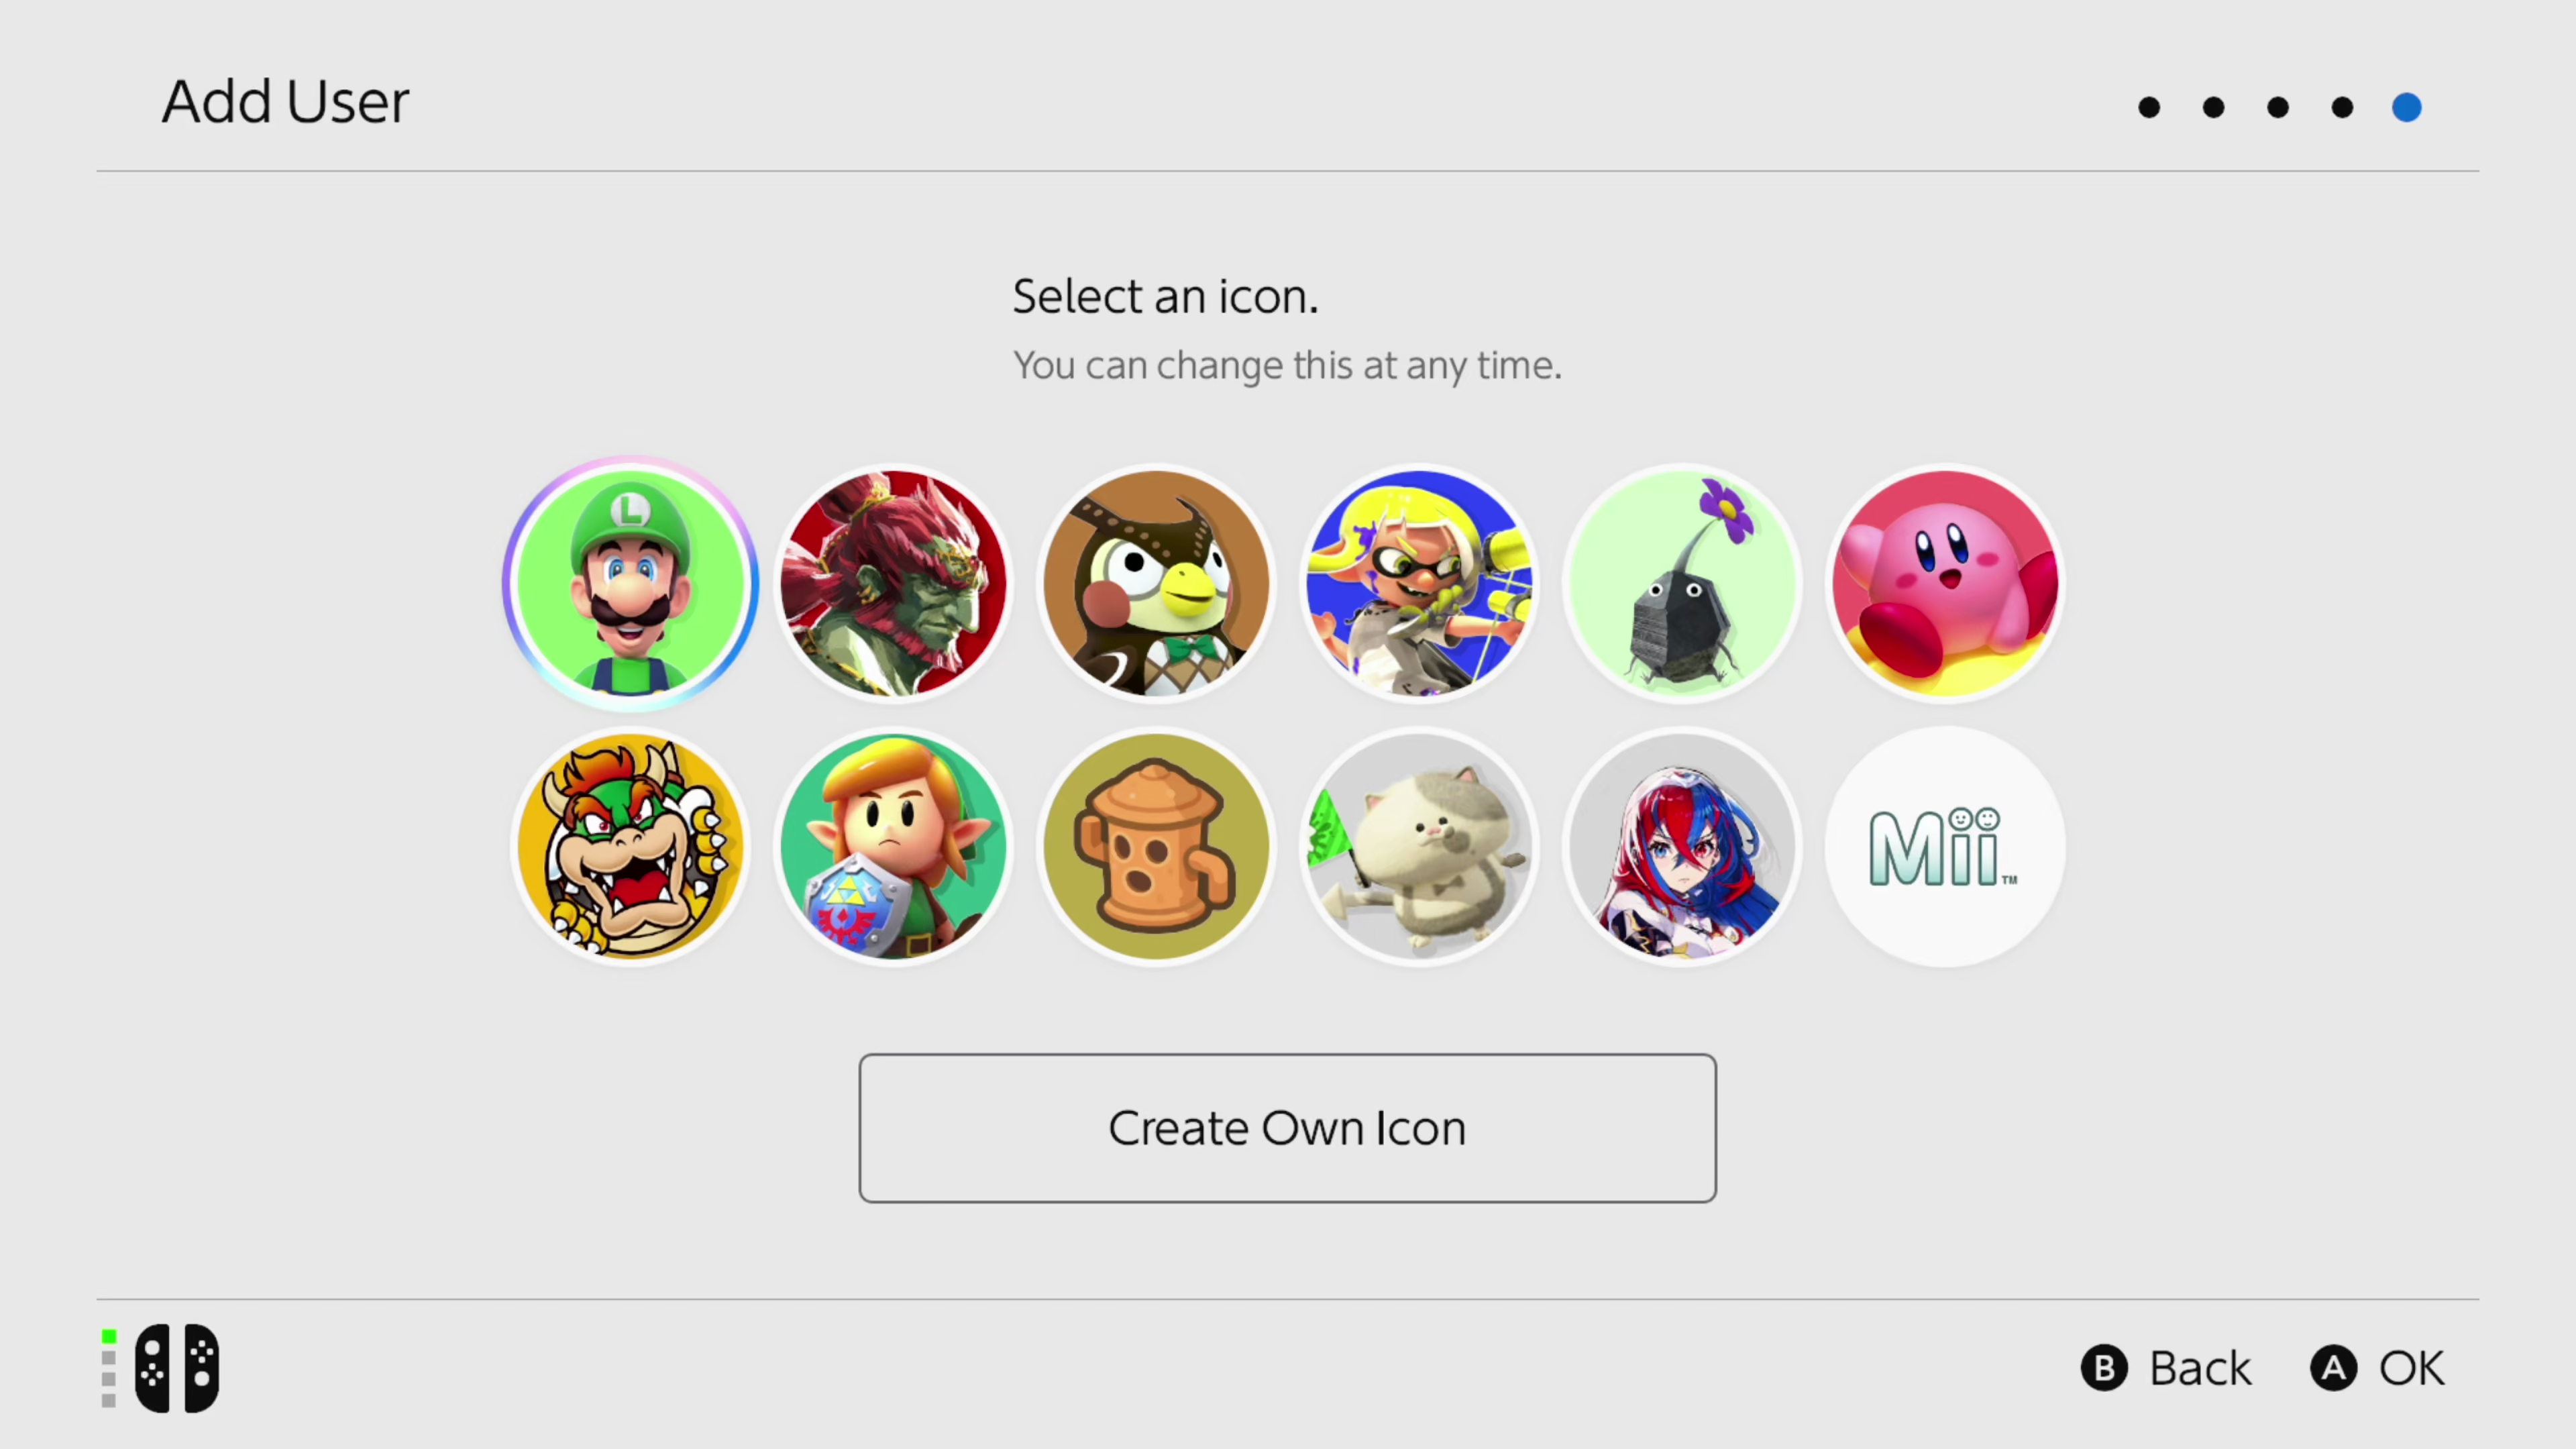
Task: Choose the Rock Pikmin icon
Action: click(x=1682, y=583)
